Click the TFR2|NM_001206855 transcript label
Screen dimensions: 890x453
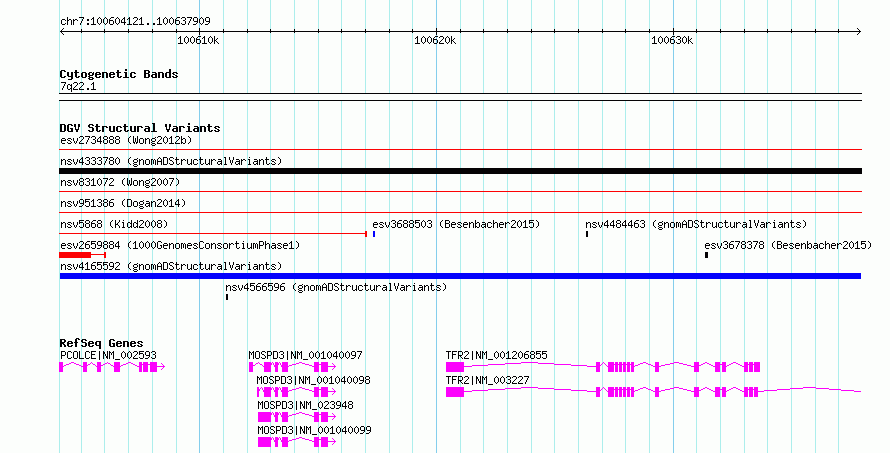[x=497, y=355]
